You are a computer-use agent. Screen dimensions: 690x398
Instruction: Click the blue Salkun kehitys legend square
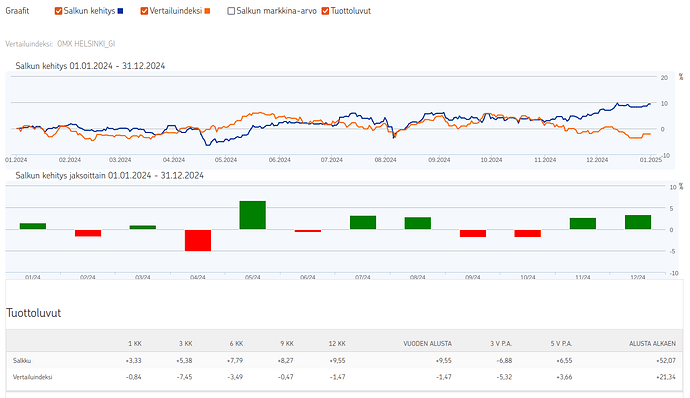click(121, 11)
